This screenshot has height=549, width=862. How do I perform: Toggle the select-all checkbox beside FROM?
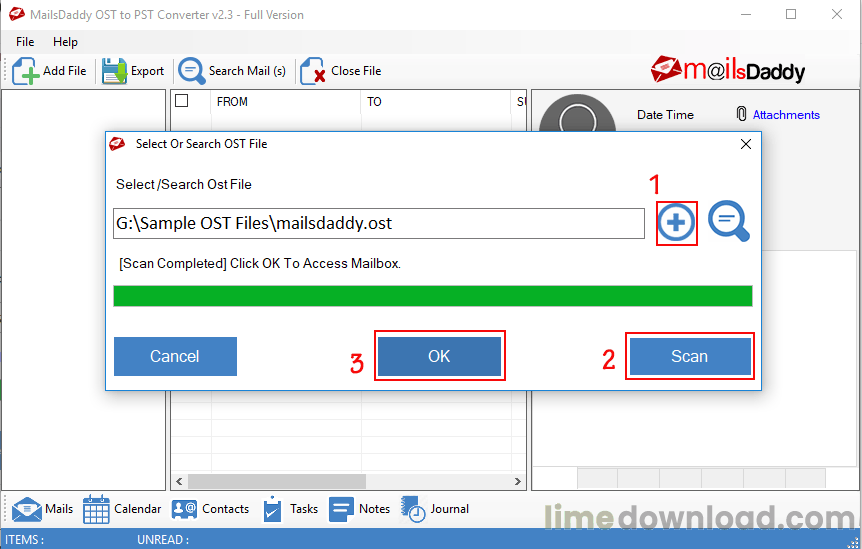point(181,101)
